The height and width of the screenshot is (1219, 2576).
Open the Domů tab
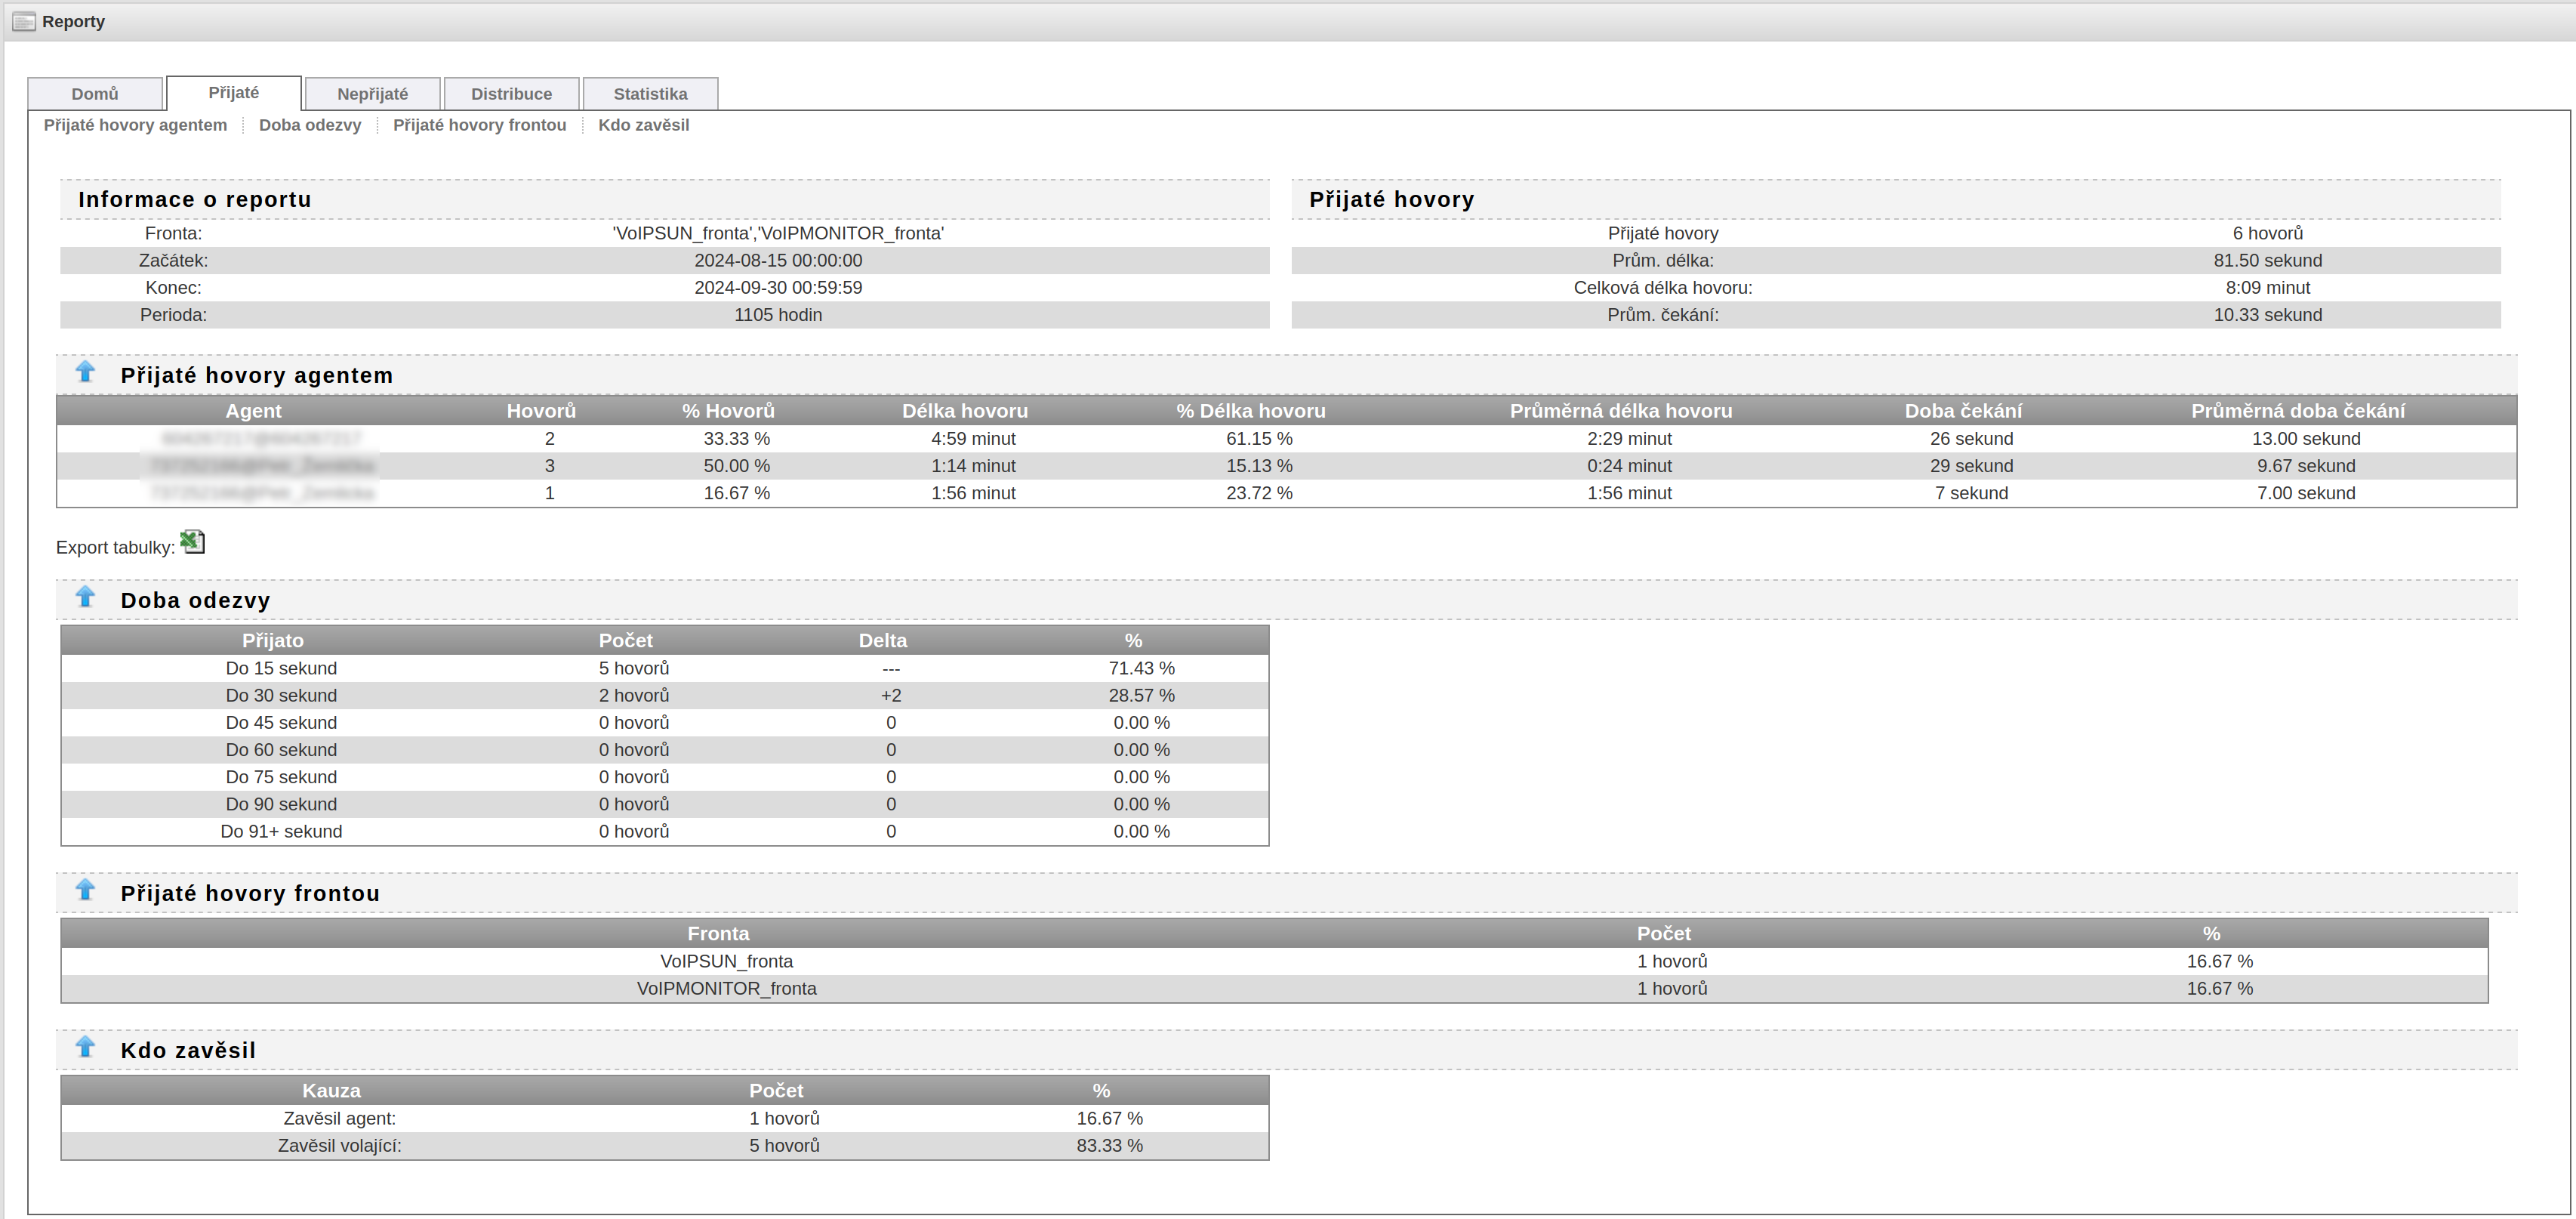pyautogui.click(x=95, y=94)
